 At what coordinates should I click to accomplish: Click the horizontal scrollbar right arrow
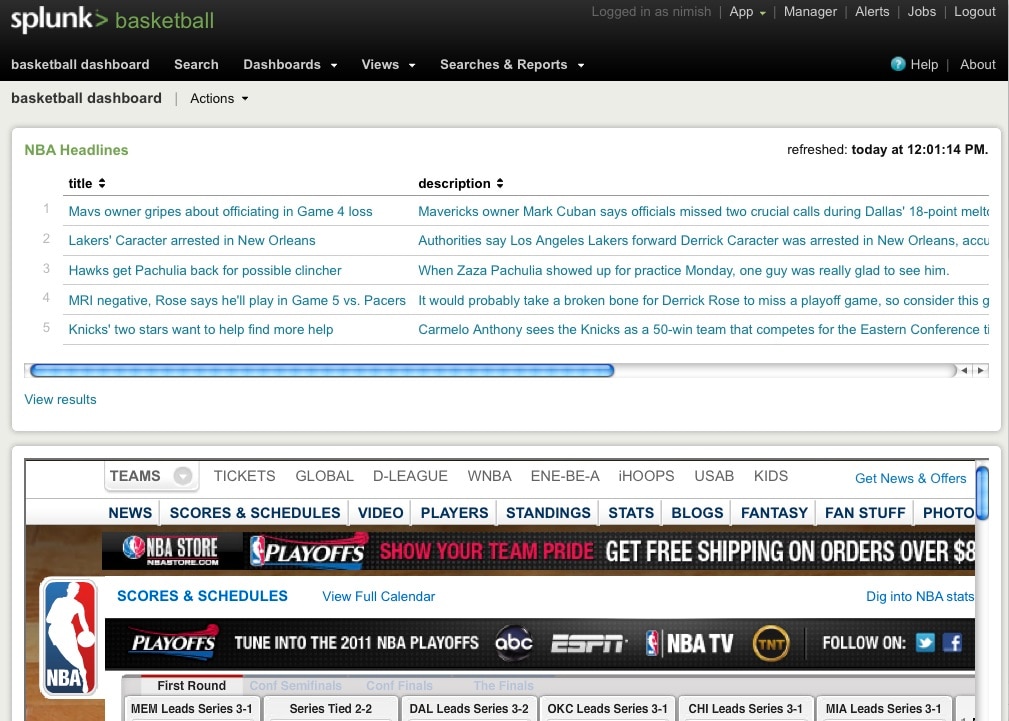point(981,370)
